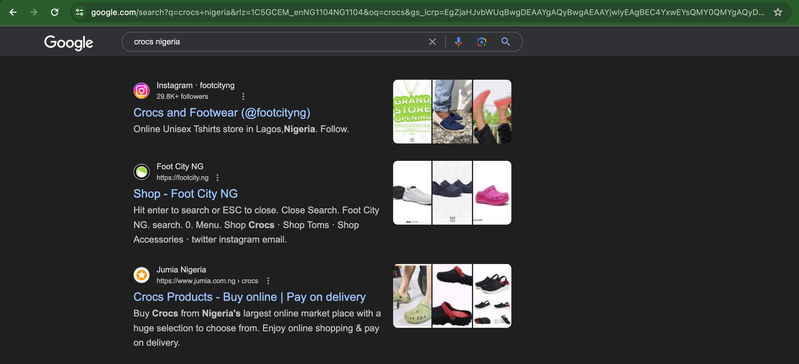Open navy blue shoes on gravel thumbnail
799x364 pixels.
pyautogui.click(x=452, y=112)
